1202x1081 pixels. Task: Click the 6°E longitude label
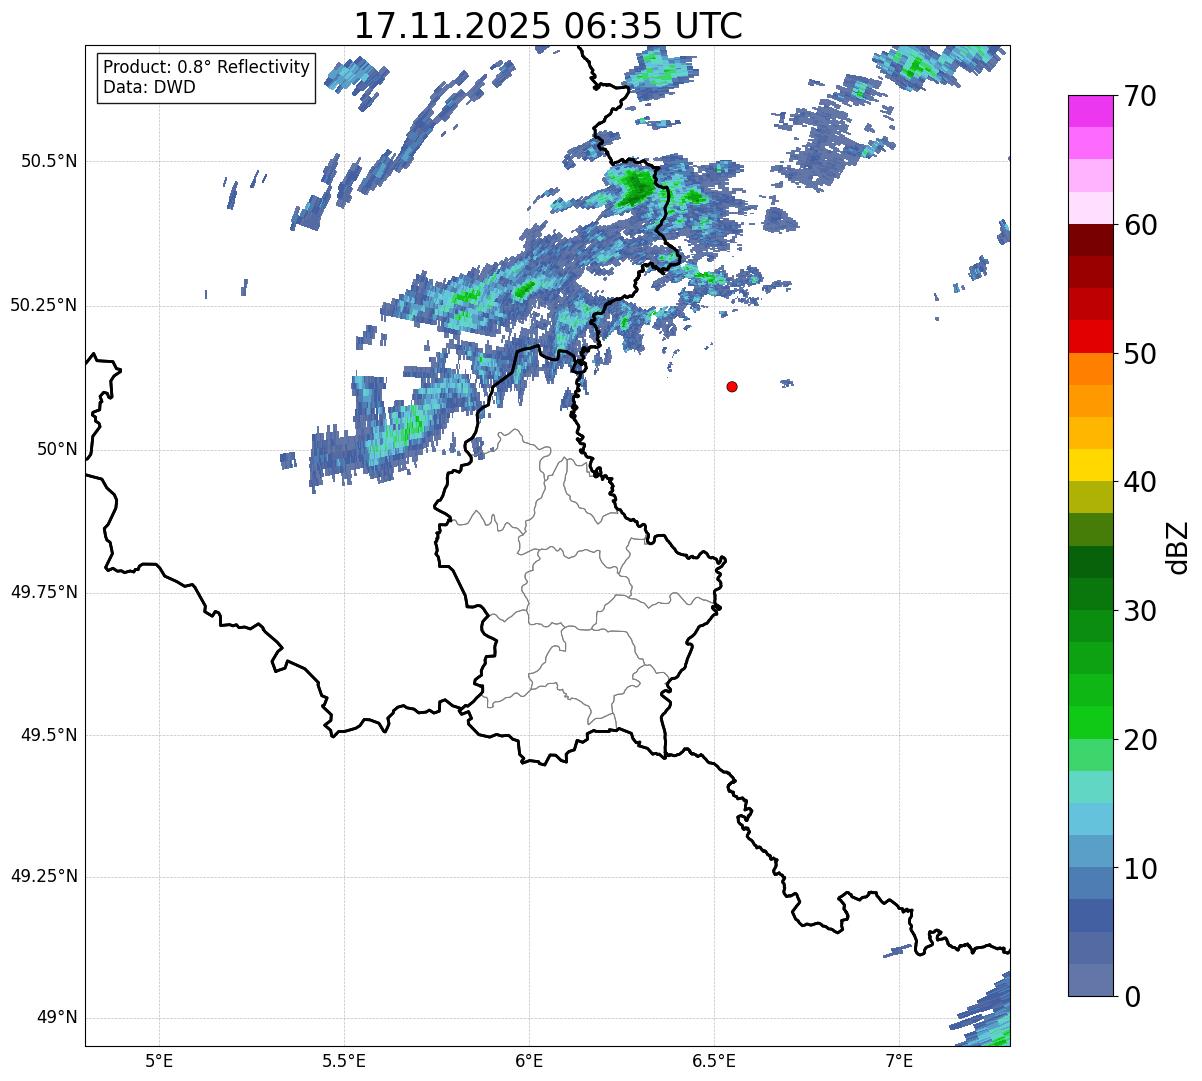coord(529,1060)
